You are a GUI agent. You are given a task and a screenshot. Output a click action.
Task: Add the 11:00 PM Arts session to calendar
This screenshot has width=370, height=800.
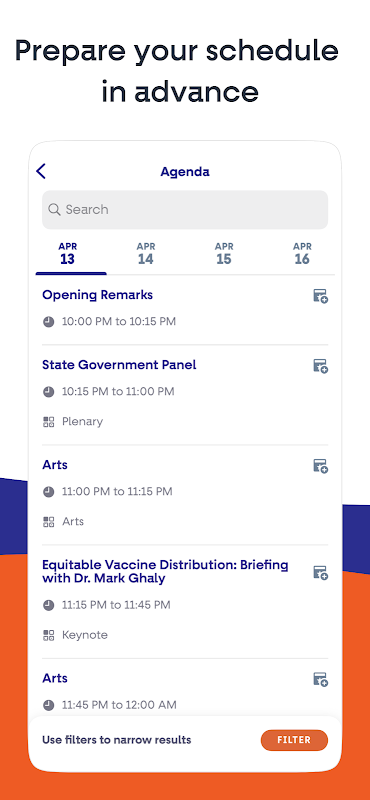(320, 466)
